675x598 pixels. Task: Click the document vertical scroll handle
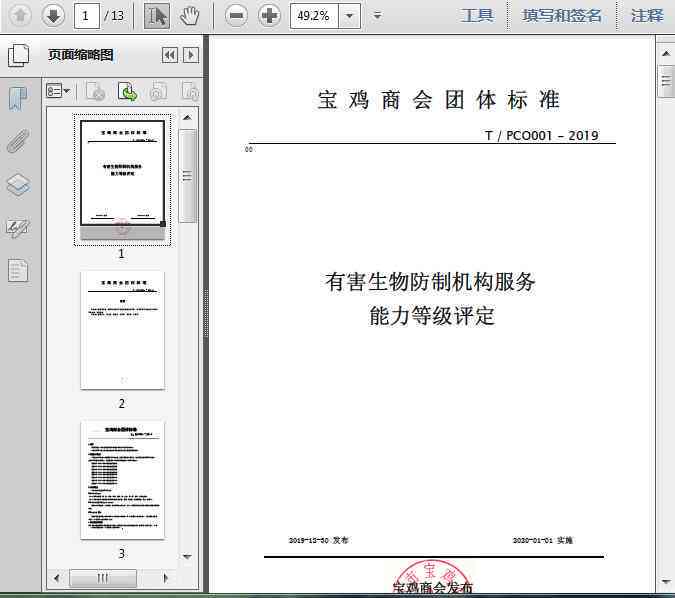pyautogui.click(x=666, y=81)
